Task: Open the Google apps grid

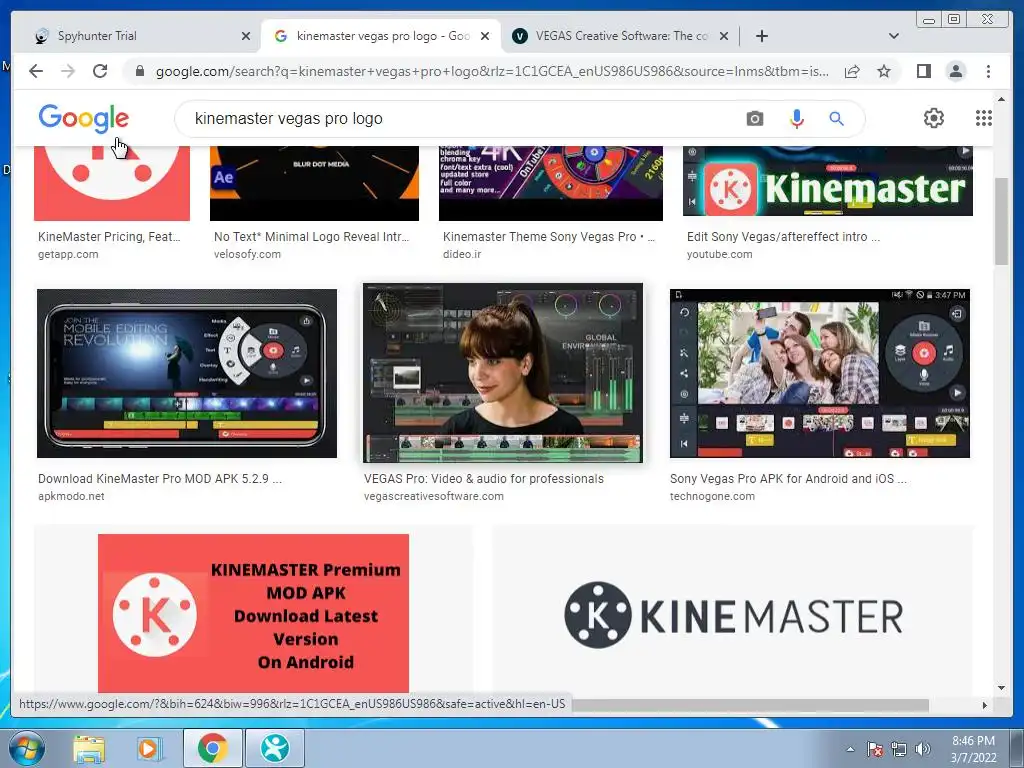Action: tap(984, 118)
